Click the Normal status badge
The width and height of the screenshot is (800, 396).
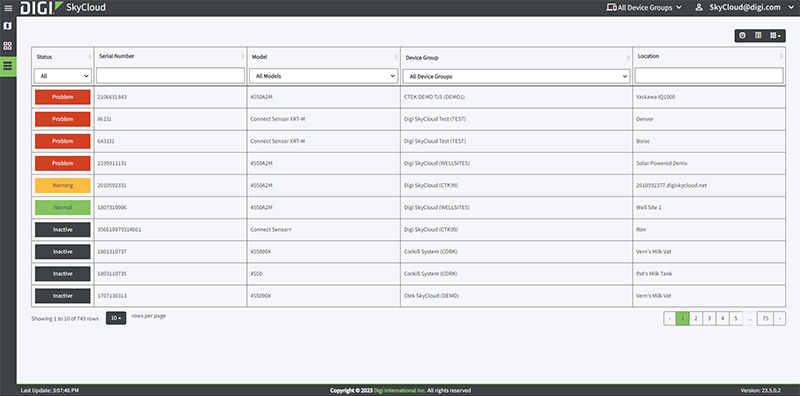coord(63,208)
